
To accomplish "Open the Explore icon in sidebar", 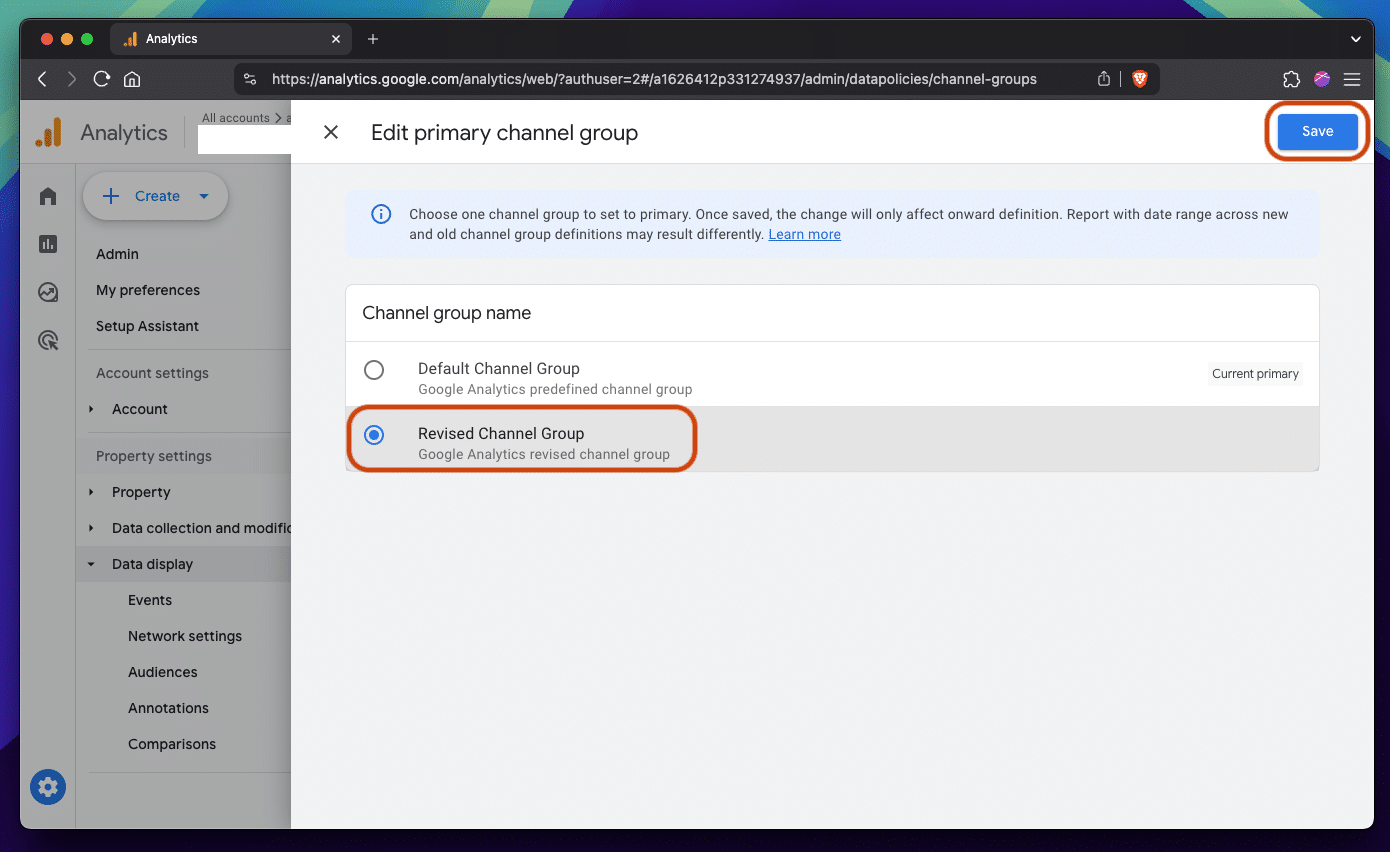I will (48, 292).
